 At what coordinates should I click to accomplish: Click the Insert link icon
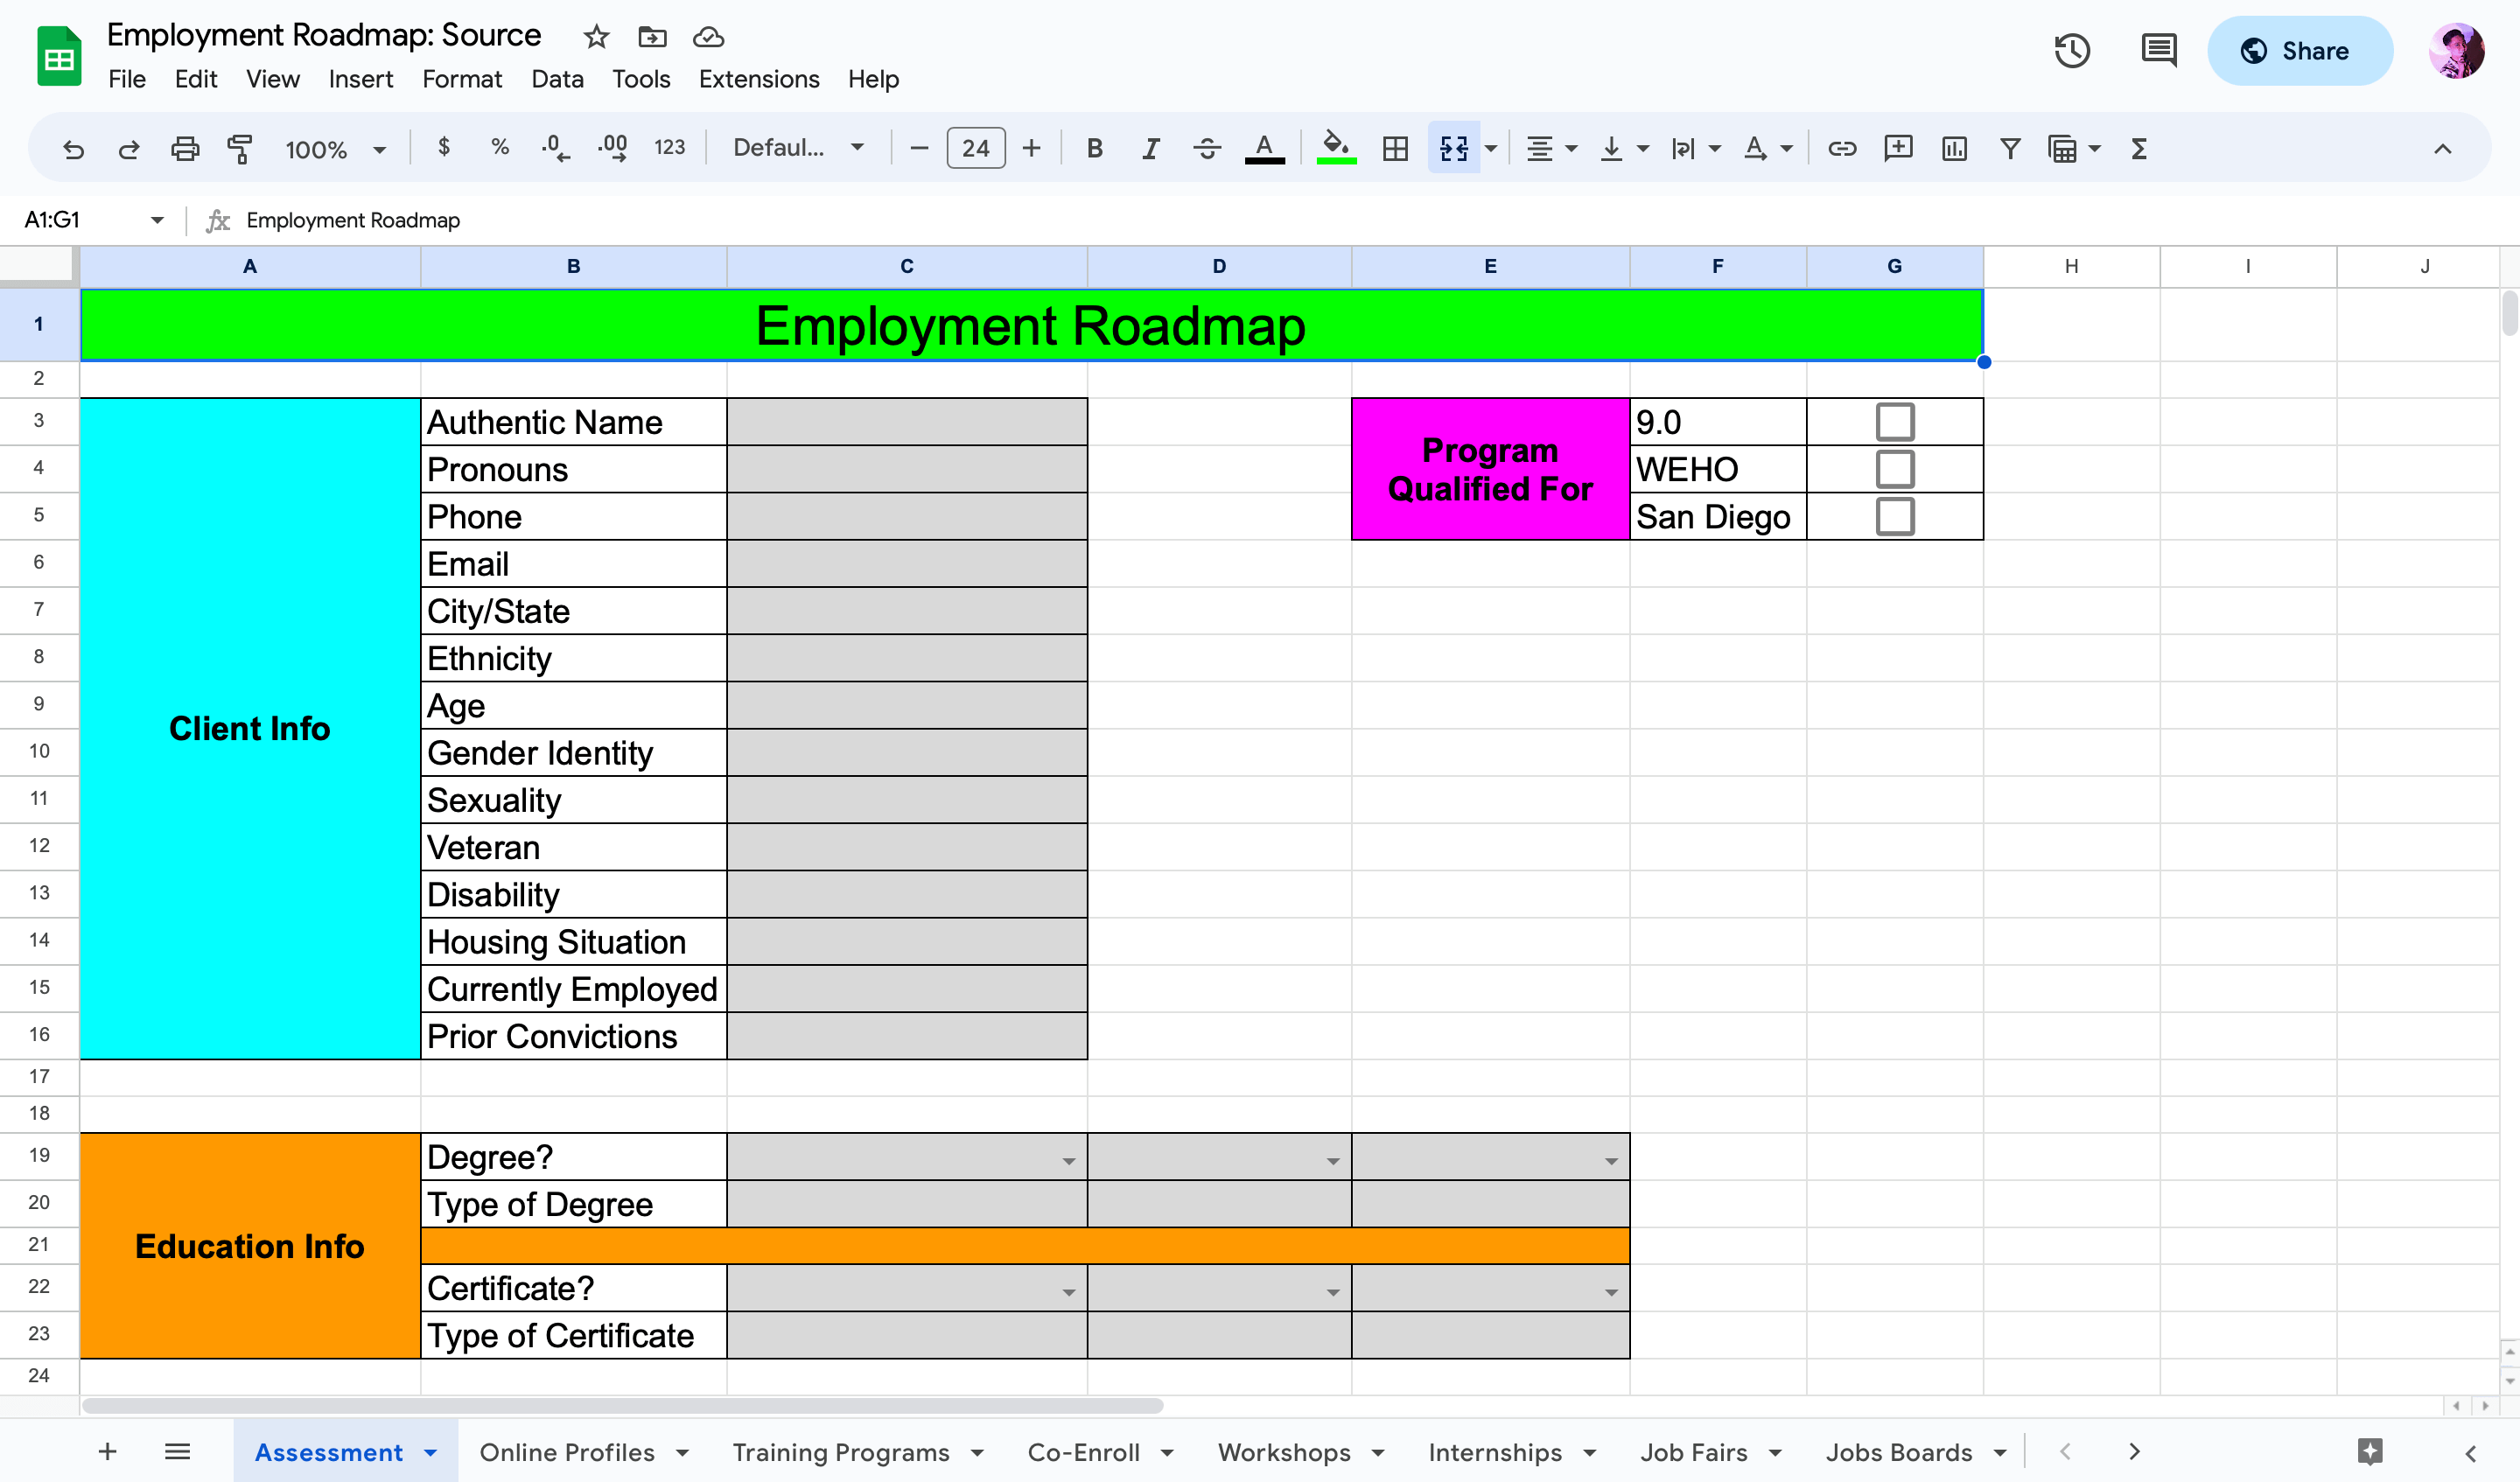[1841, 149]
